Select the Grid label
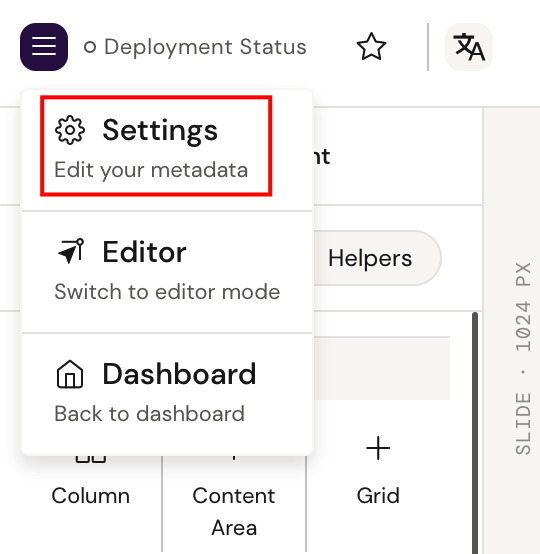Image resolution: width=540 pixels, height=554 pixels. click(378, 496)
